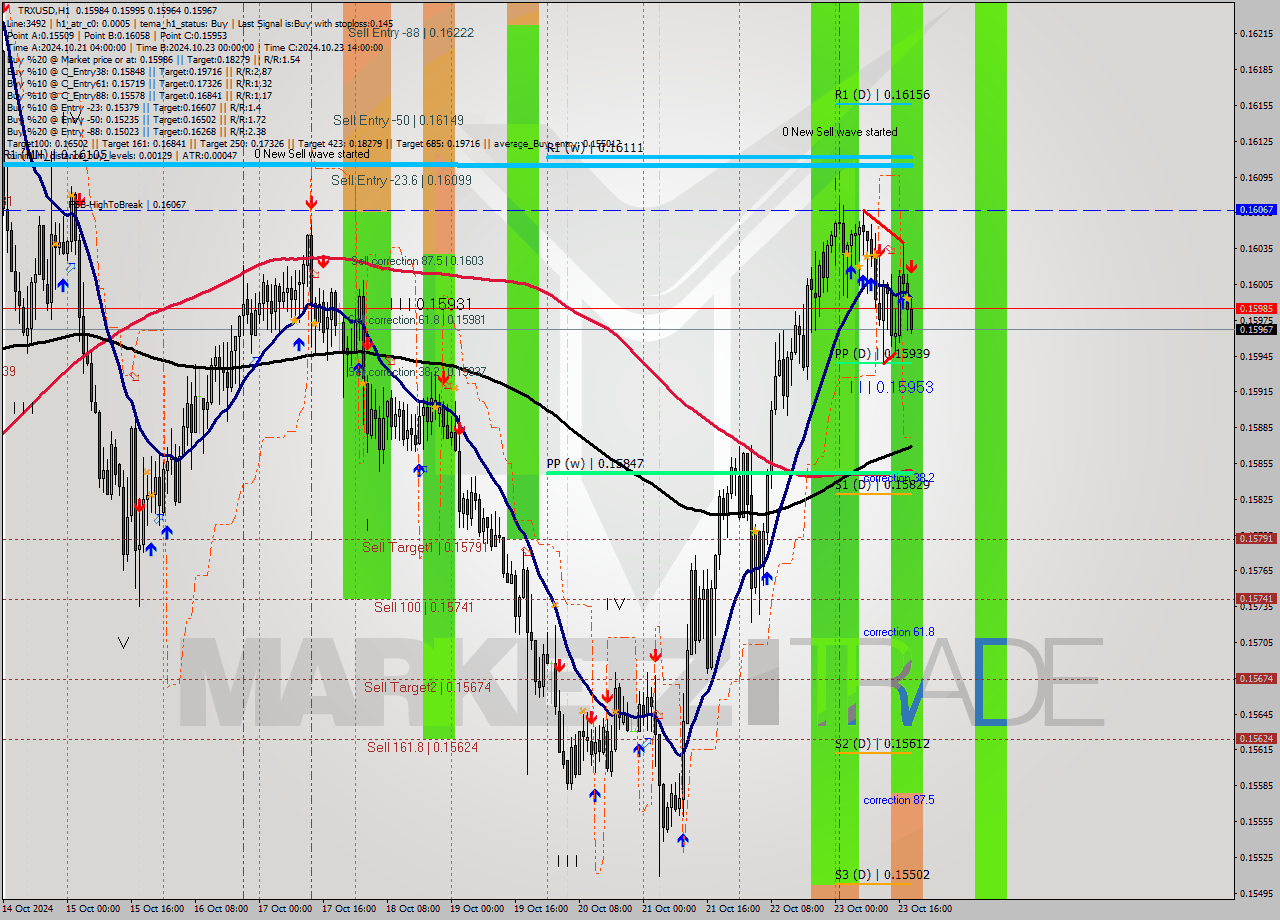The height and width of the screenshot is (920, 1280).
Task: Click the blue 0.16067 price axis tag
Action: [x=1256, y=210]
